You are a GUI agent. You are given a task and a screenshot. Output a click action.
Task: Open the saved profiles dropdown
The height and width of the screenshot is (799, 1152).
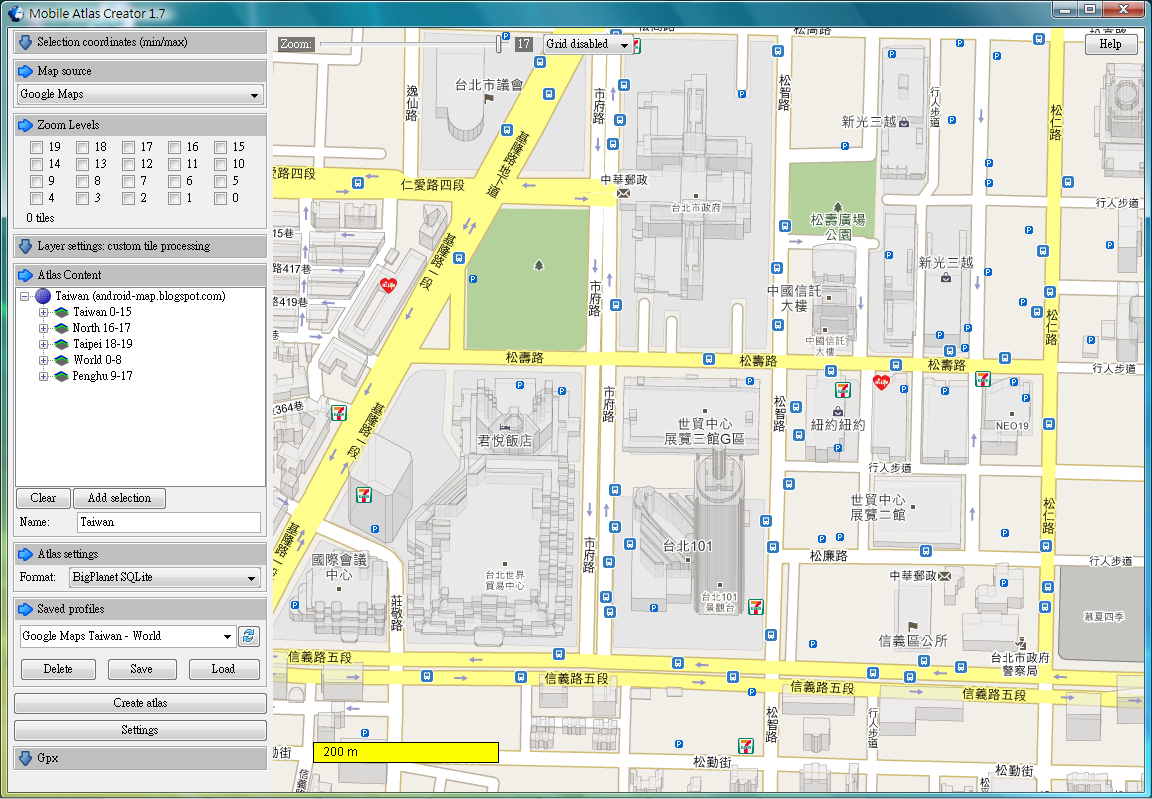(x=227, y=637)
